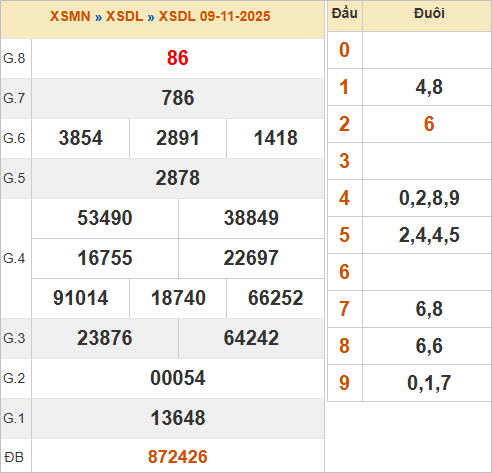Click the orange tail value 6 for head 2
This screenshot has height=473, width=492.
pos(429,124)
